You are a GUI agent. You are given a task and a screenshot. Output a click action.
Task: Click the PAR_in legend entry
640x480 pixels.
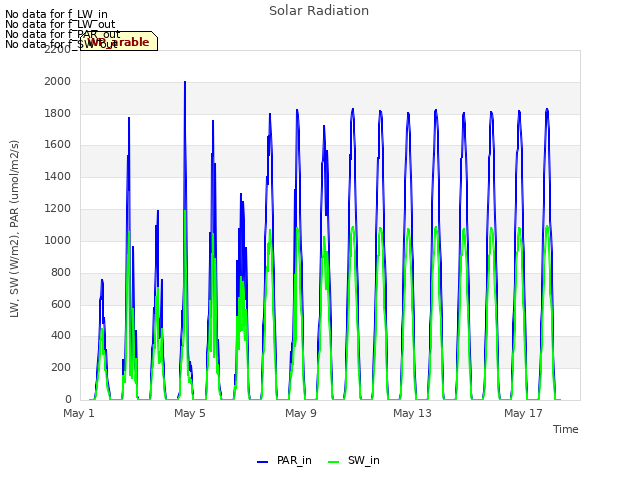[284, 460]
